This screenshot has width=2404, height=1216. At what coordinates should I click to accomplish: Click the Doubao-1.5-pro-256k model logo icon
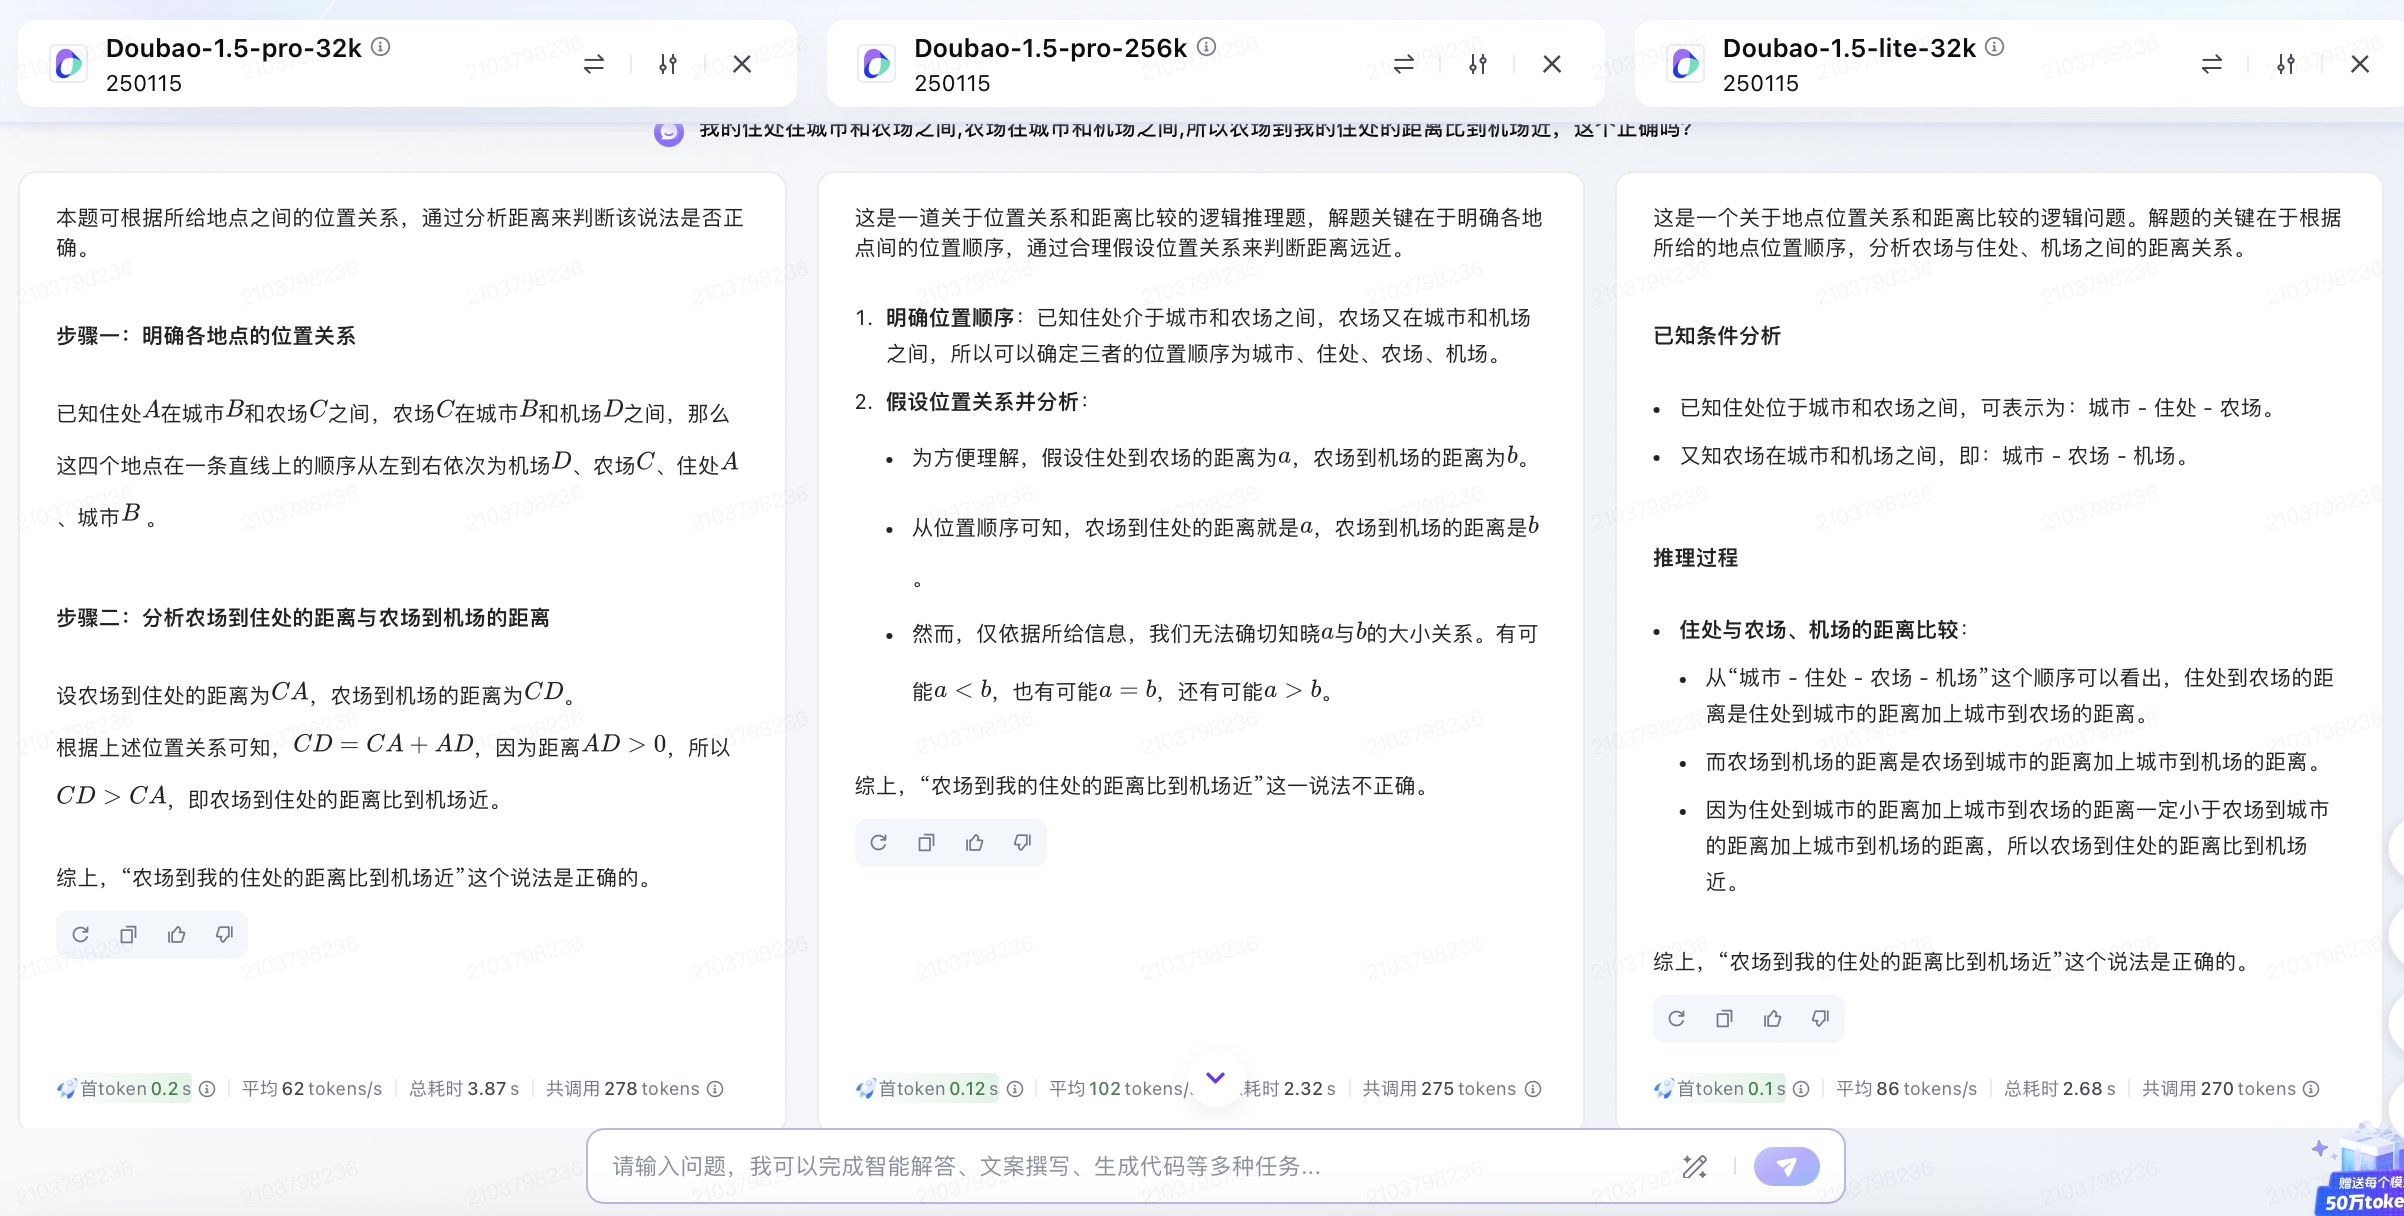pos(877,64)
